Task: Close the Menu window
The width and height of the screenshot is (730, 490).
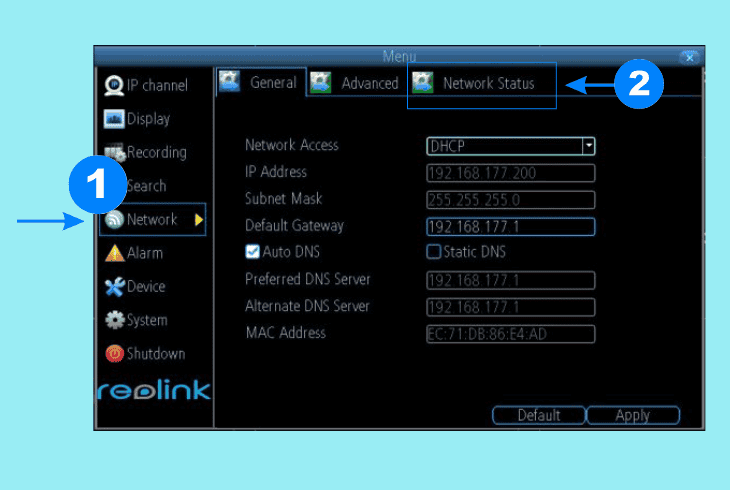Action: tap(689, 57)
